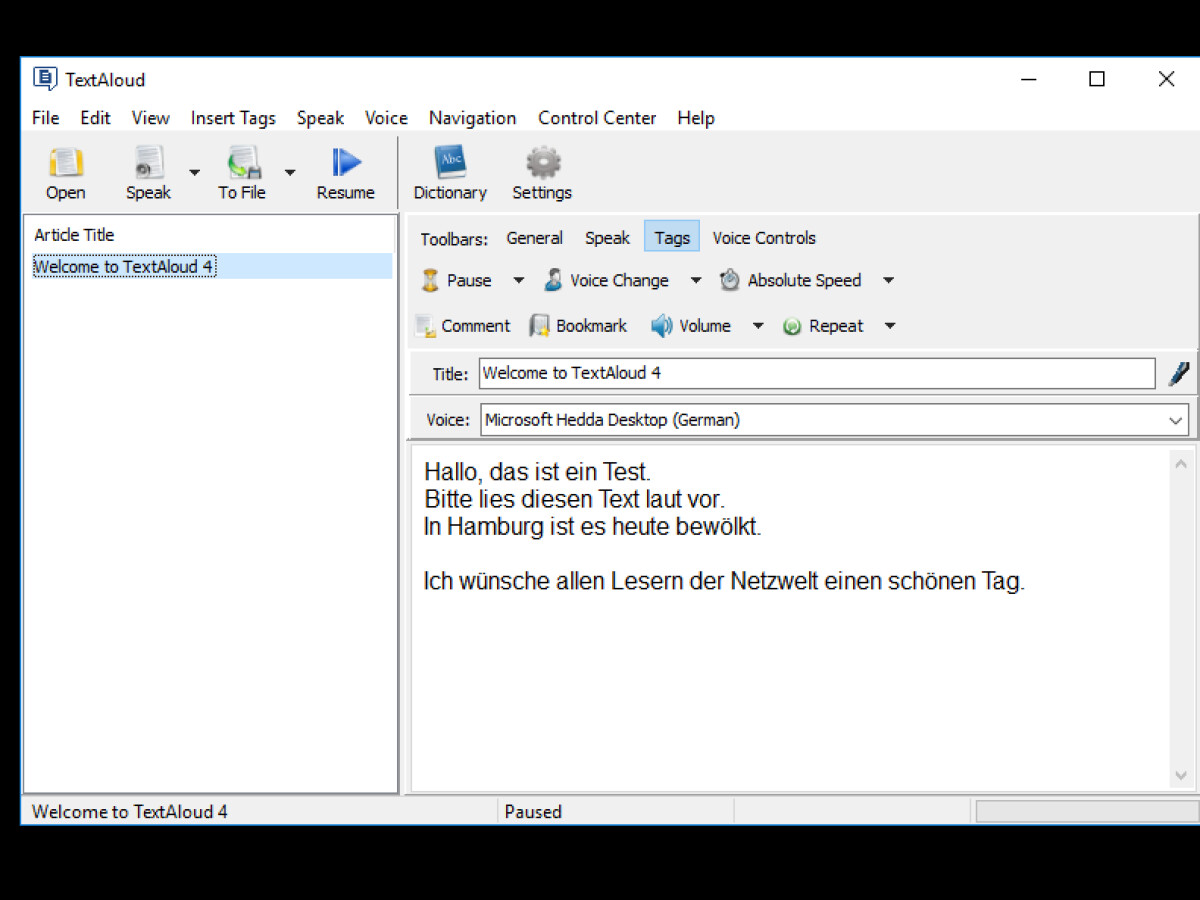
Task: Open the Control Center menu
Action: (x=596, y=118)
